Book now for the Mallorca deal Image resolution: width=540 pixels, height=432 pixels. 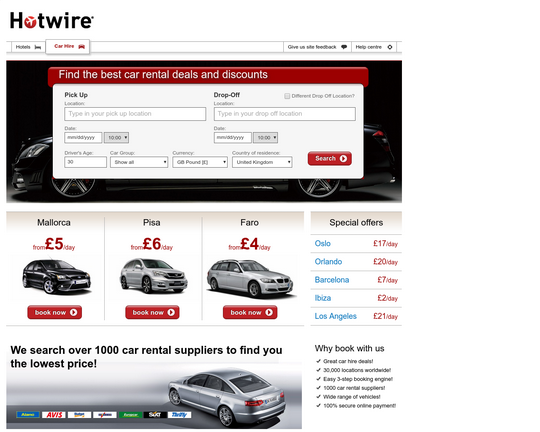(x=55, y=312)
